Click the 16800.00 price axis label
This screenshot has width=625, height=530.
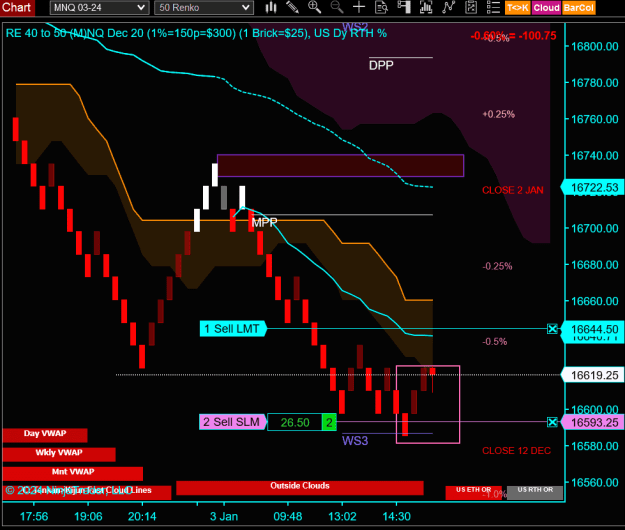tap(595, 47)
